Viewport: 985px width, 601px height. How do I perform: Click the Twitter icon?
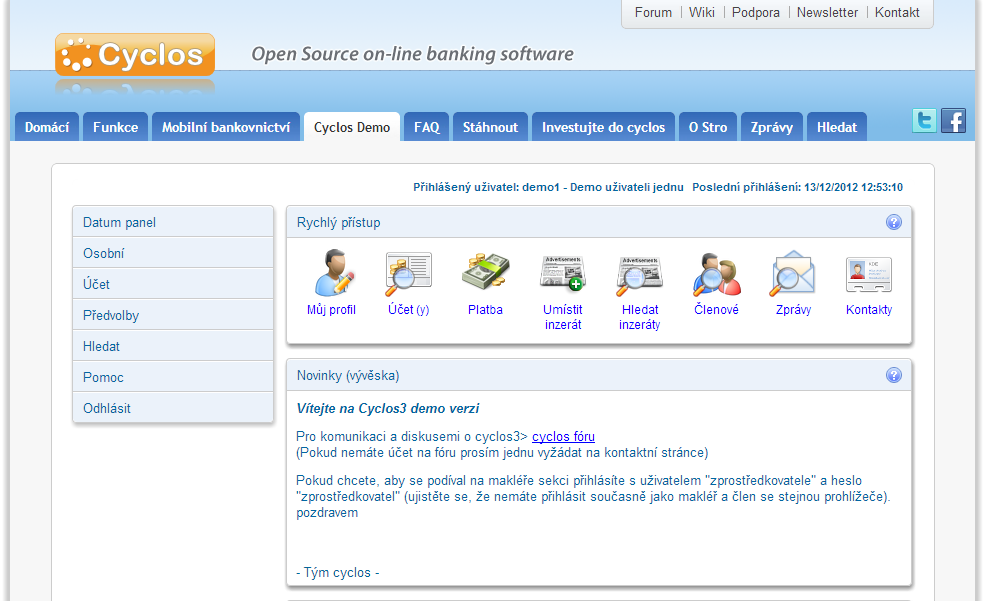point(924,121)
